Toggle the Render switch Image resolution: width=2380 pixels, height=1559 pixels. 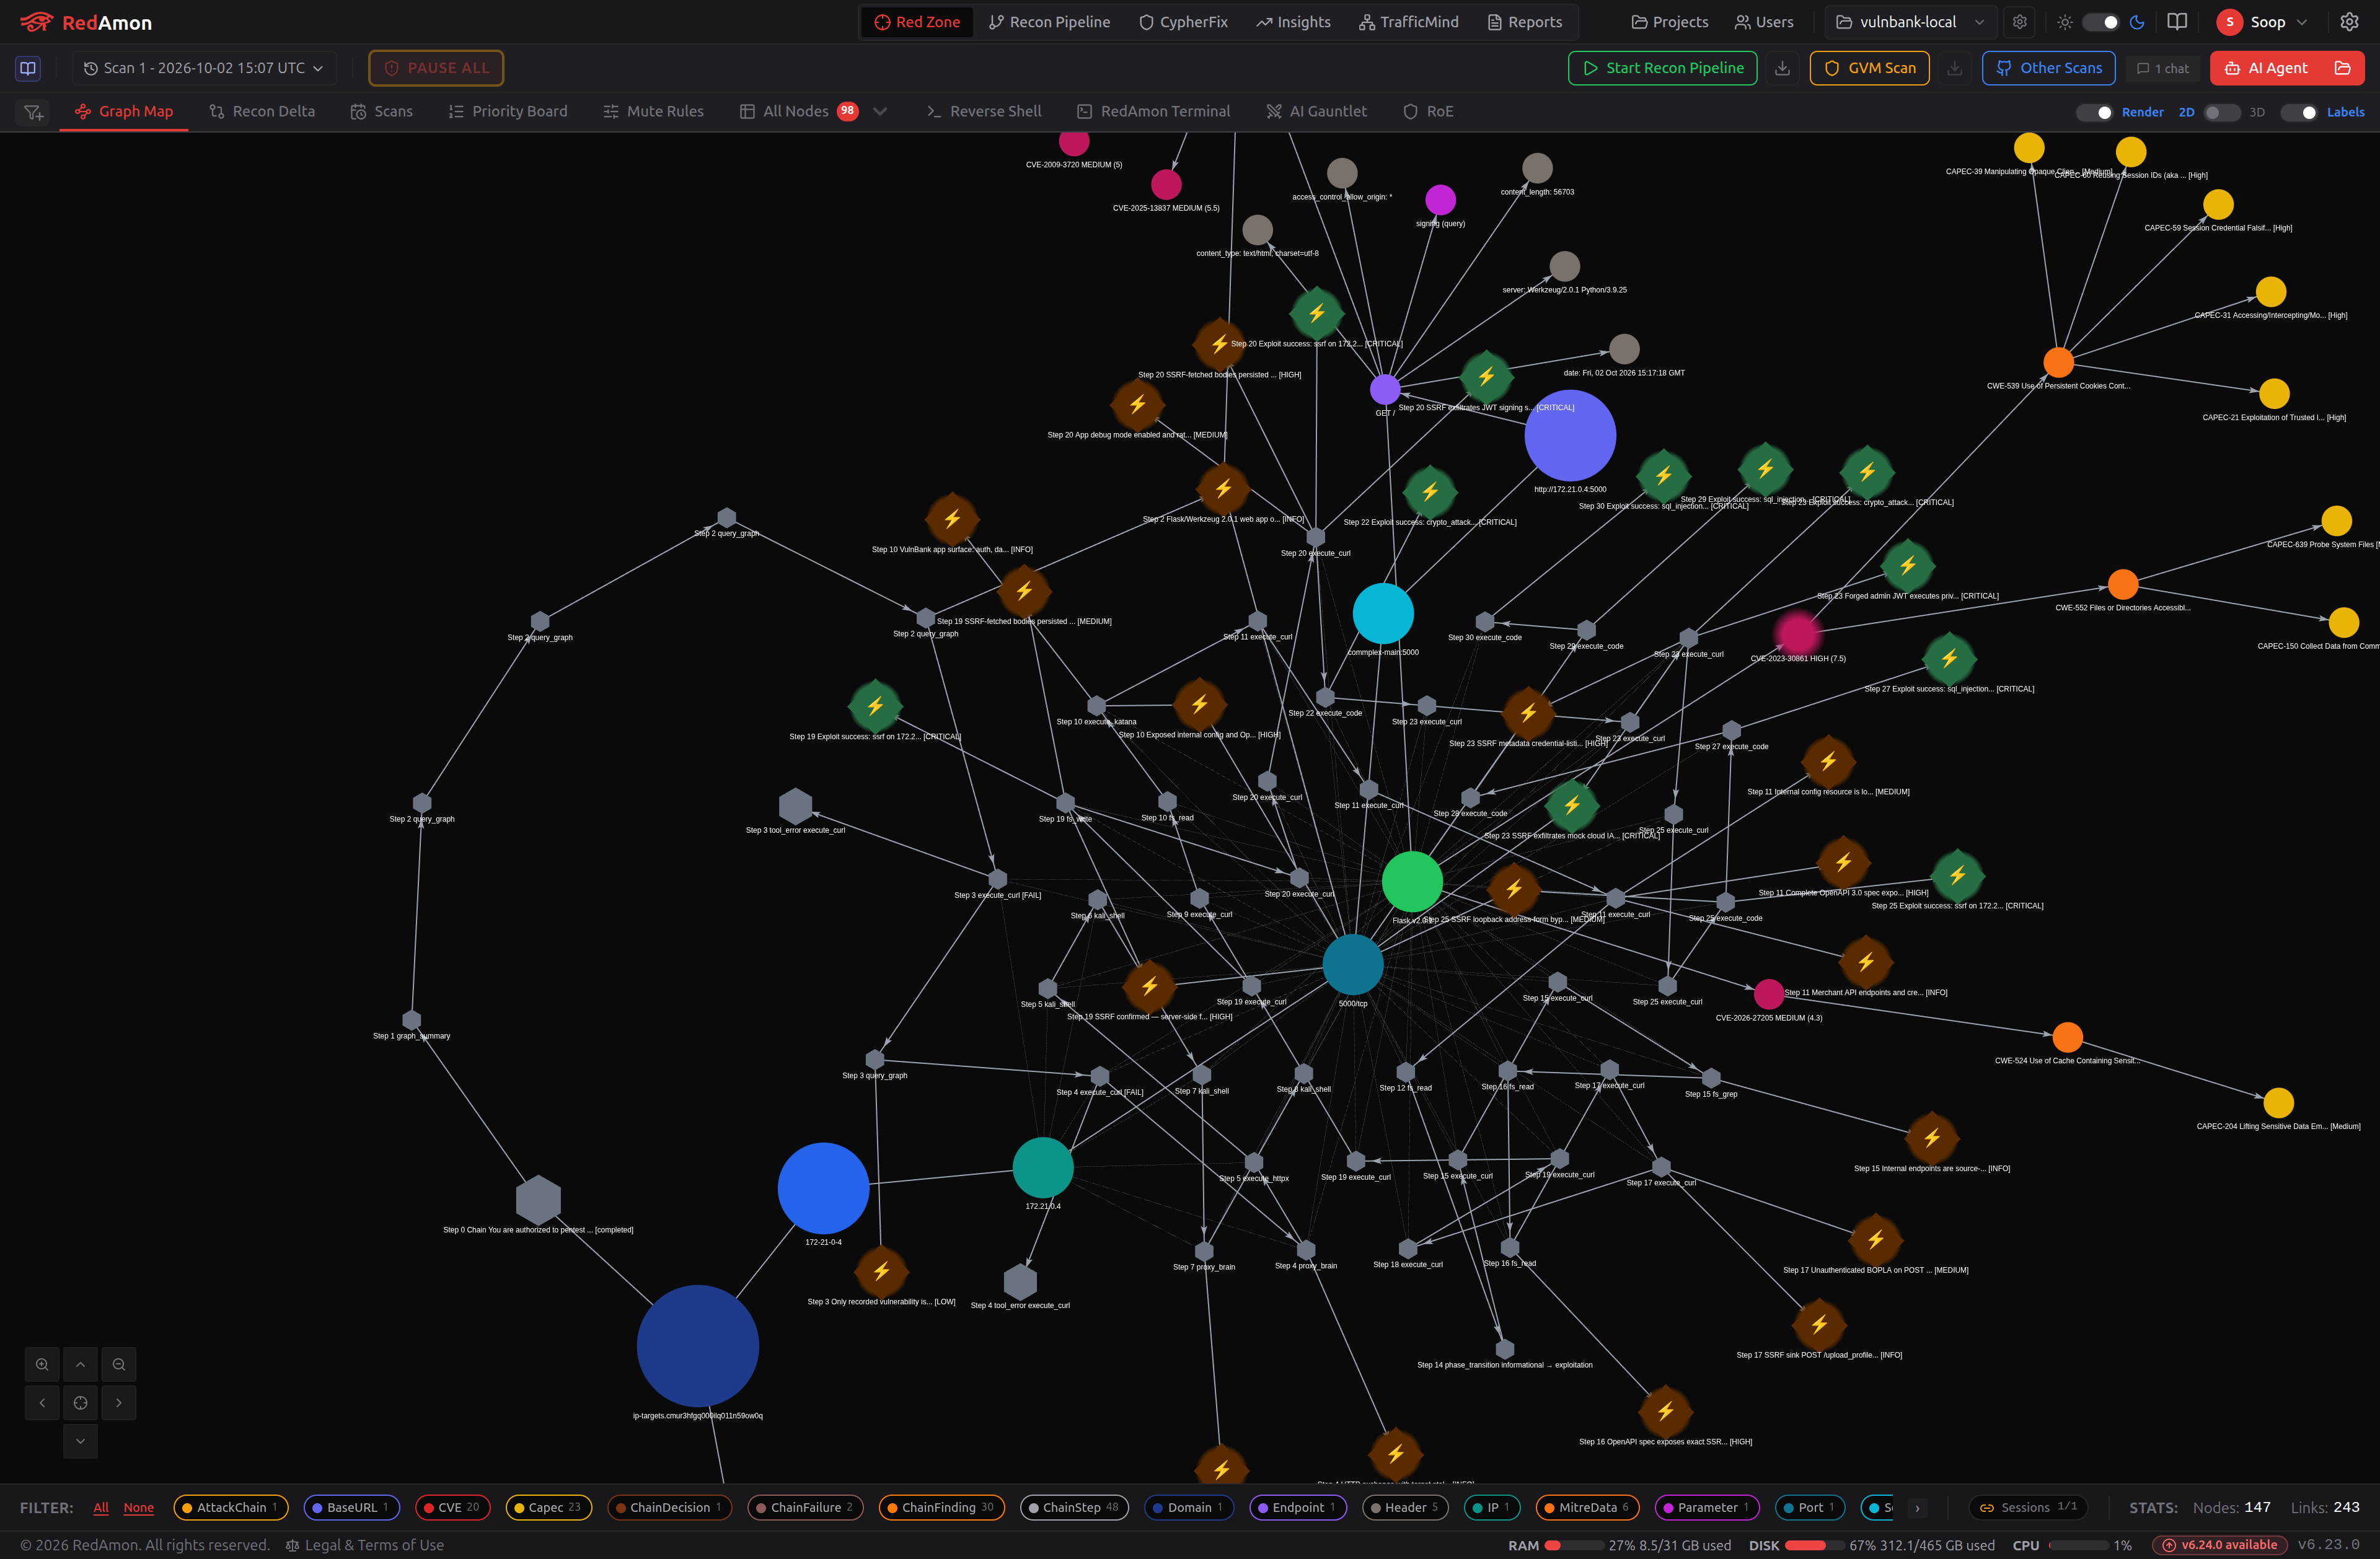click(2095, 112)
